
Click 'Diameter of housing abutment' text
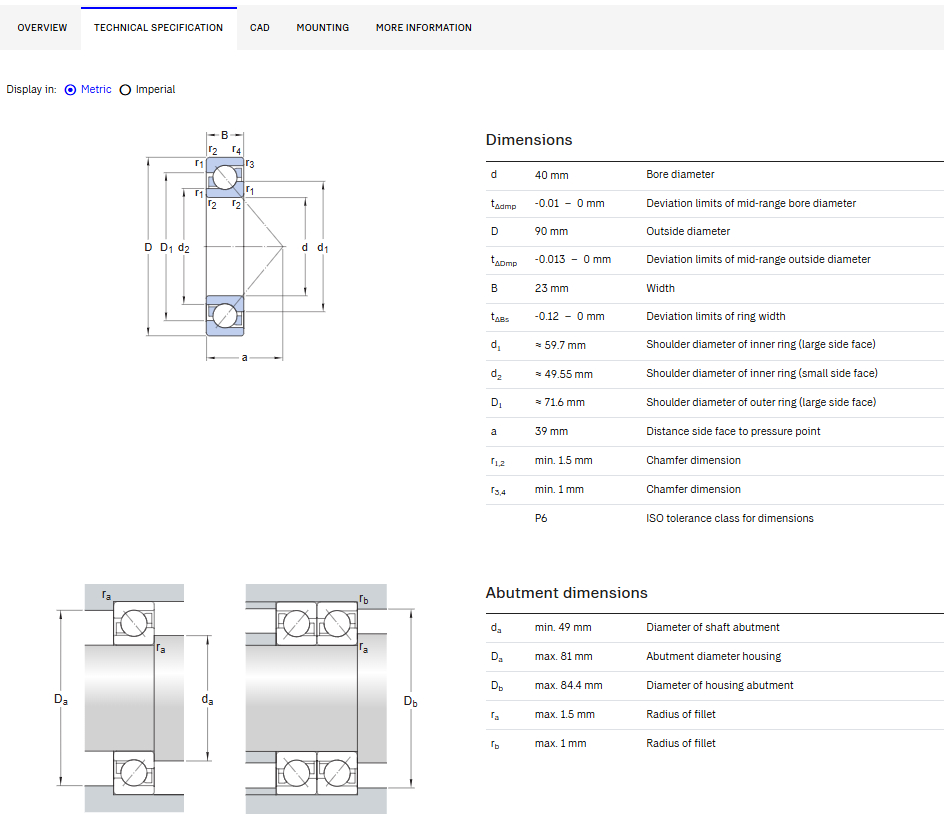719,685
